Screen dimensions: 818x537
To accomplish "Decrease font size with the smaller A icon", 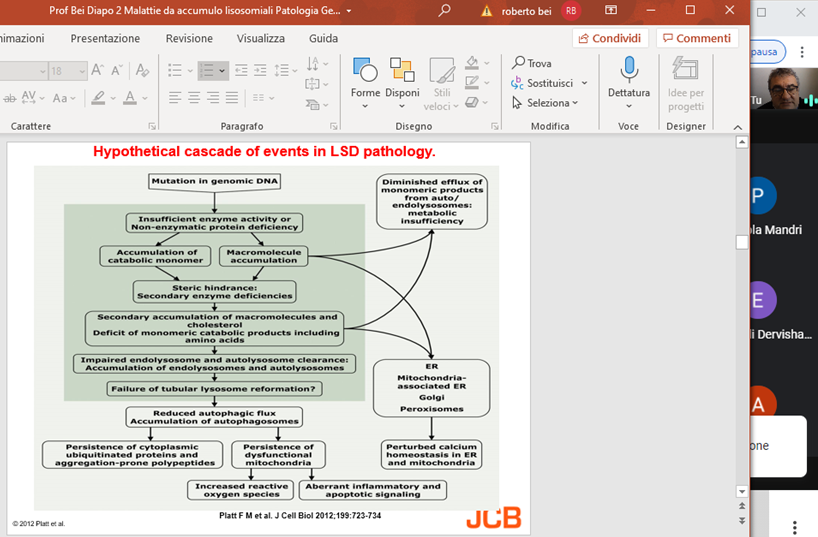I will coord(117,69).
